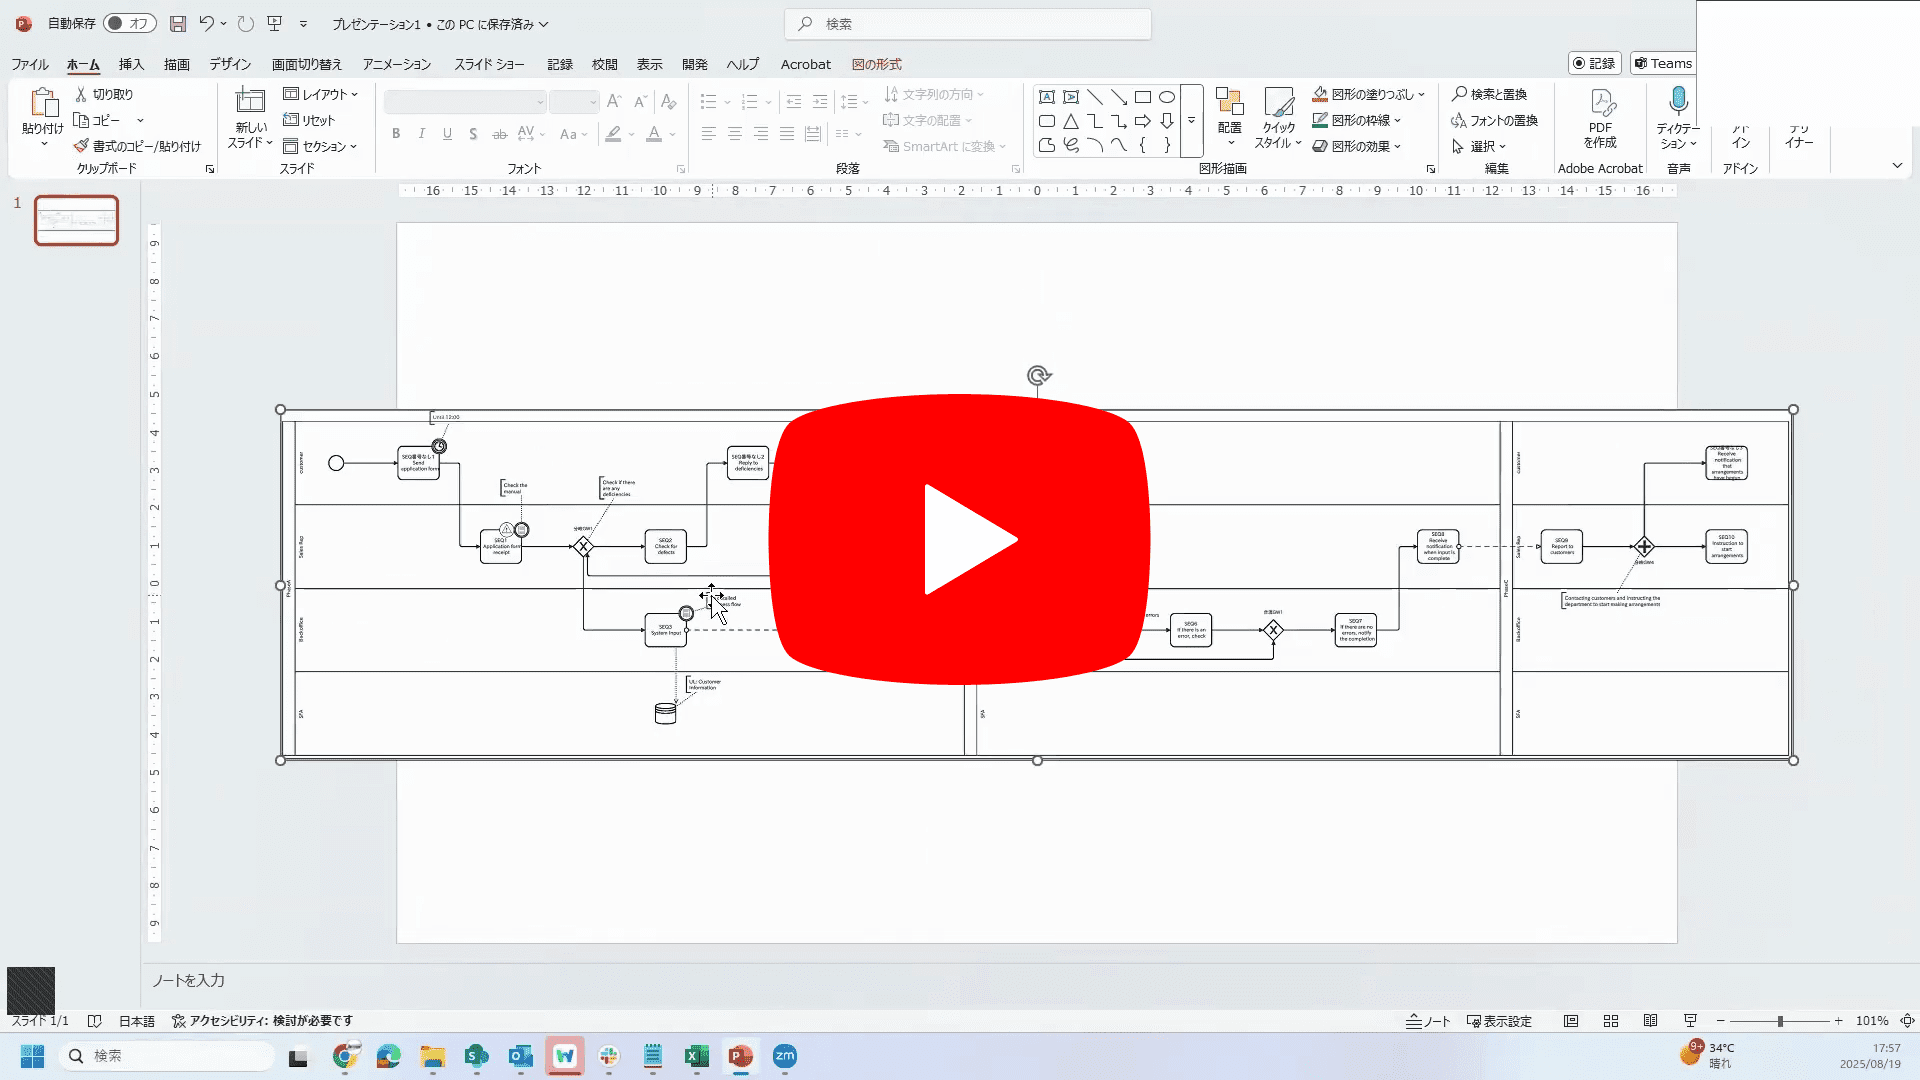Open Slide Sorter view in status bar
Viewport: 1920px width, 1080px height.
pyautogui.click(x=1611, y=1021)
